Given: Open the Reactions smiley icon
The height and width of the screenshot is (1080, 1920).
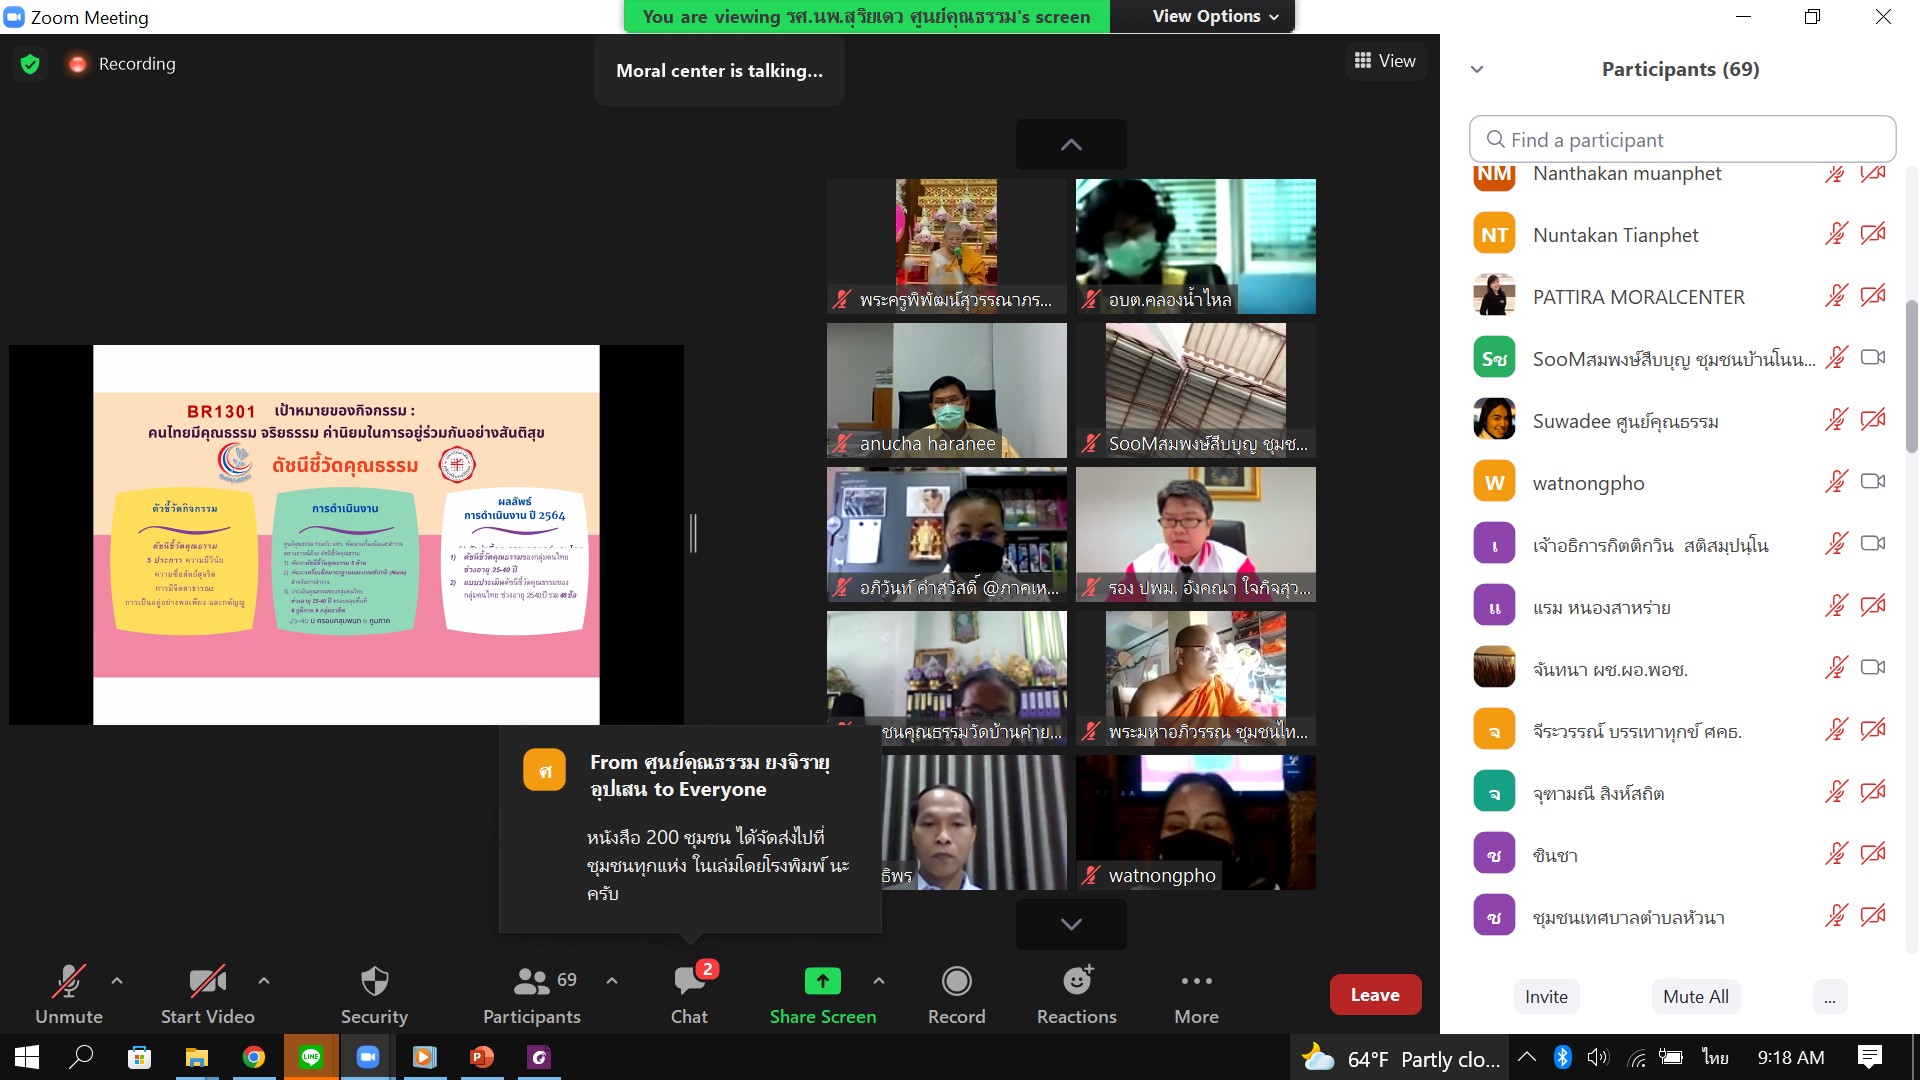Looking at the screenshot, I should click(x=1077, y=981).
